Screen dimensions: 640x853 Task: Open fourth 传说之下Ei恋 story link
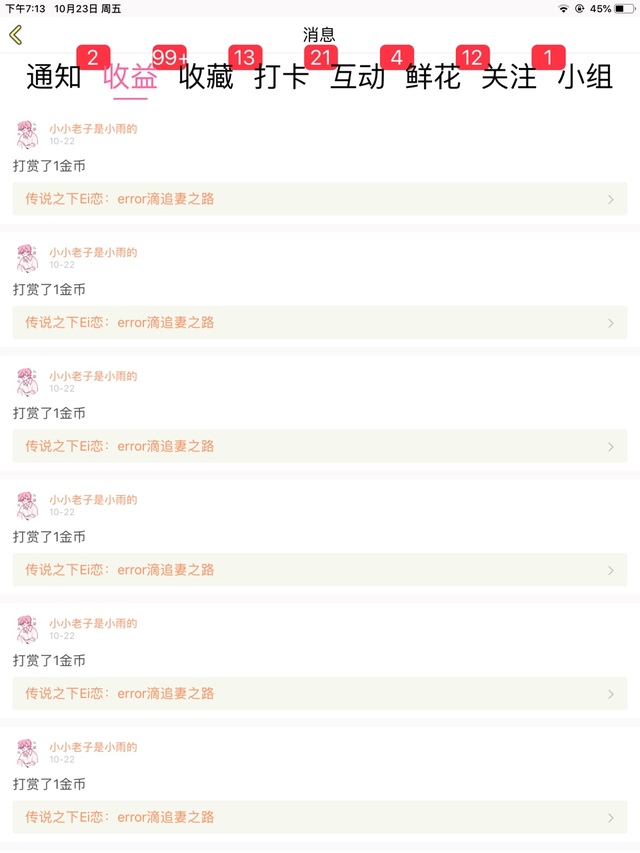click(x=320, y=570)
